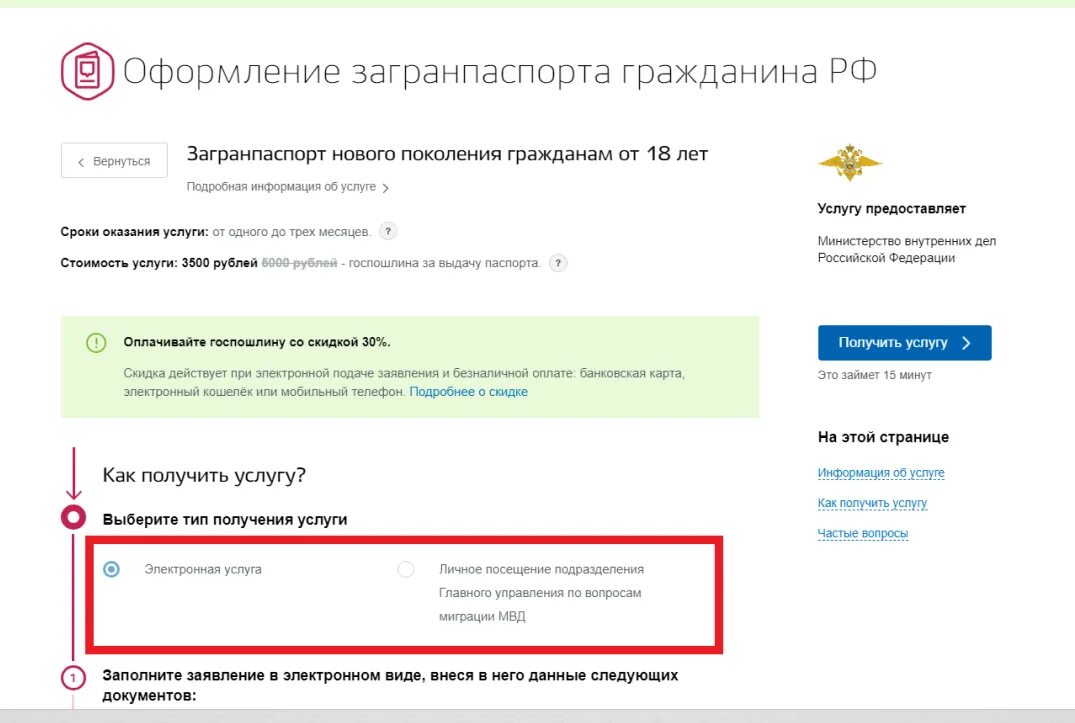Screen dimensions: 1075x723
Task: Click the Ministry of Internal Affairs emblem
Action: tap(849, 162)
